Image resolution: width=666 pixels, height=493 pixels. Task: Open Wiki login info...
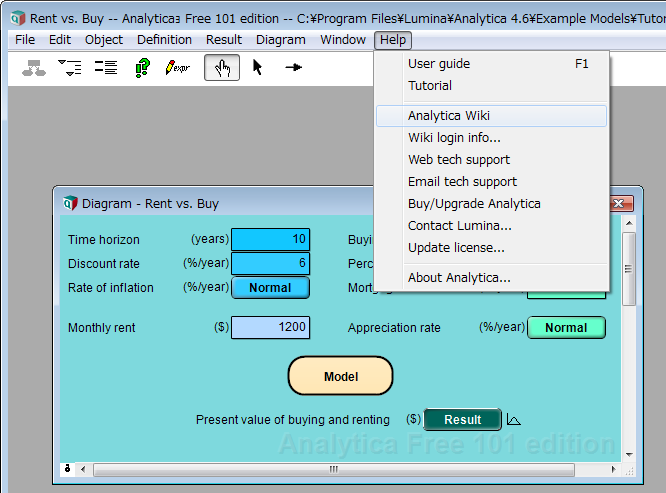click(x=491, y=138)
